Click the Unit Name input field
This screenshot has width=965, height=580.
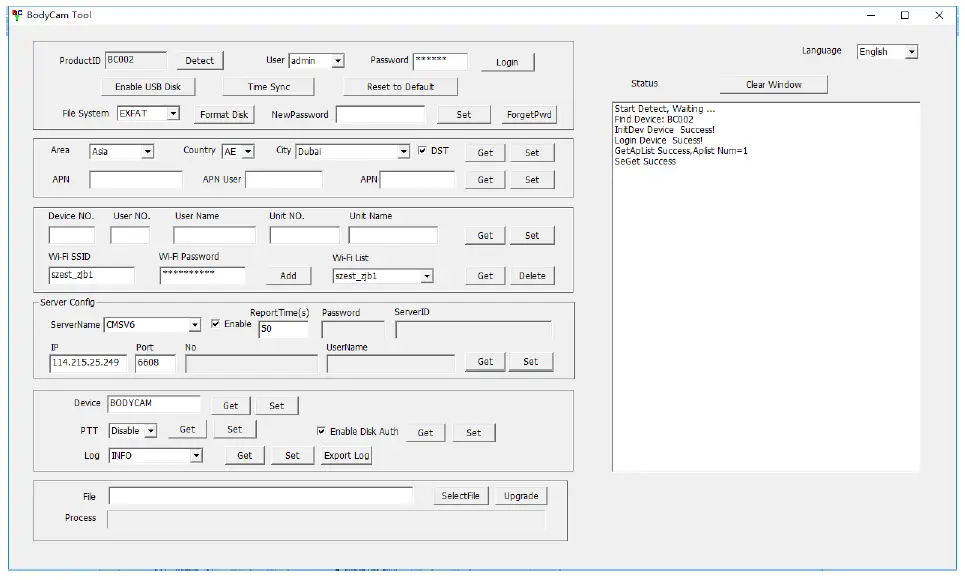click(x=393, y=235)
